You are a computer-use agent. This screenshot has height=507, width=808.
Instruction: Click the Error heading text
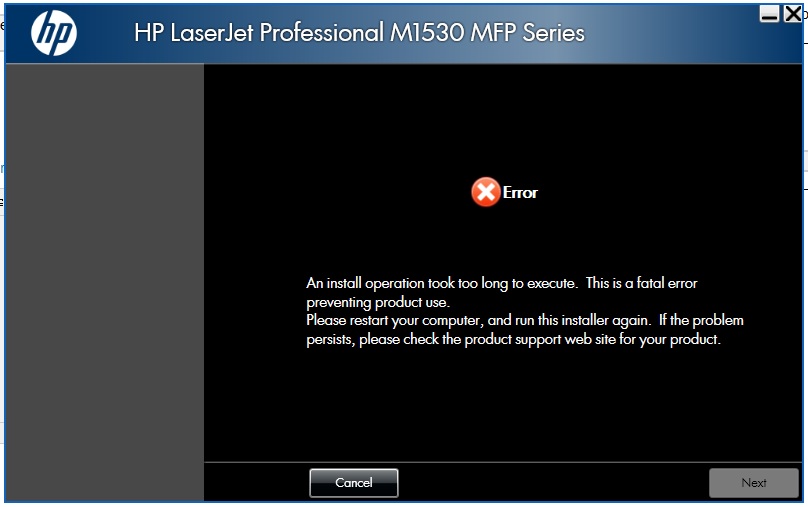tap(520, 193)
